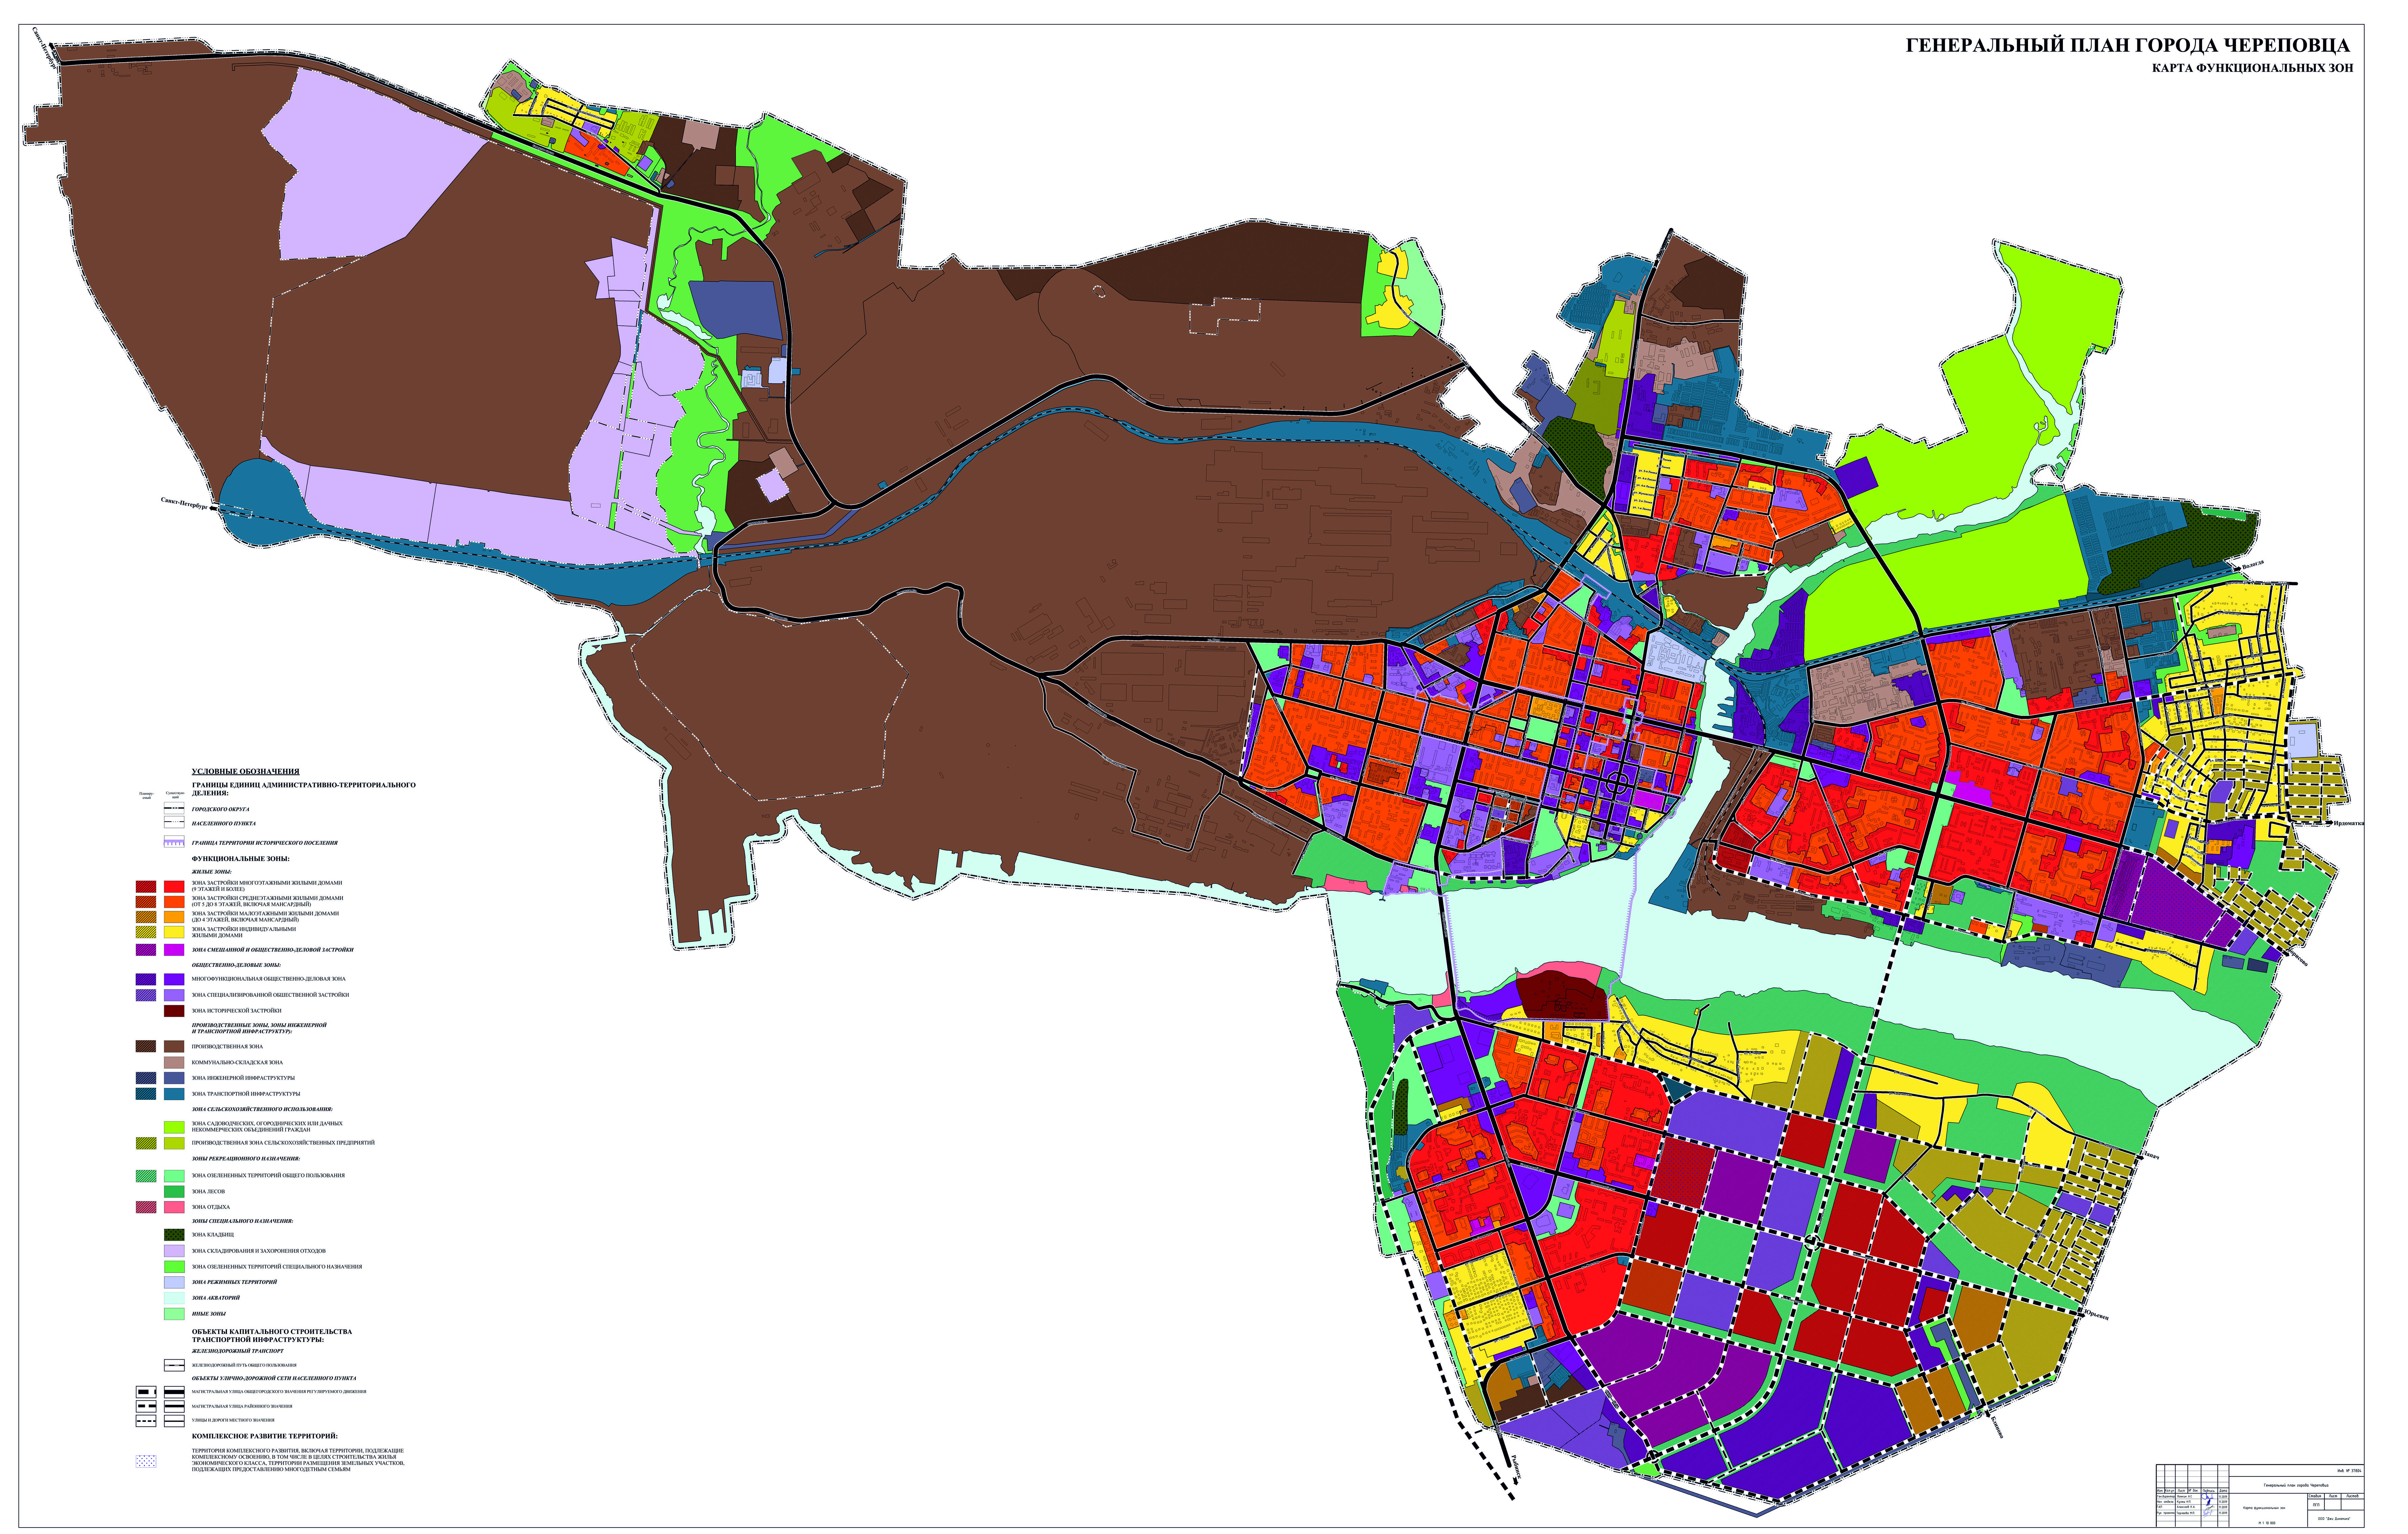Image resolution: width=2408 pixels, height=1534 pixels.
Task: Select hatched pink planned recreation swatch
Action: [146, 1207]
